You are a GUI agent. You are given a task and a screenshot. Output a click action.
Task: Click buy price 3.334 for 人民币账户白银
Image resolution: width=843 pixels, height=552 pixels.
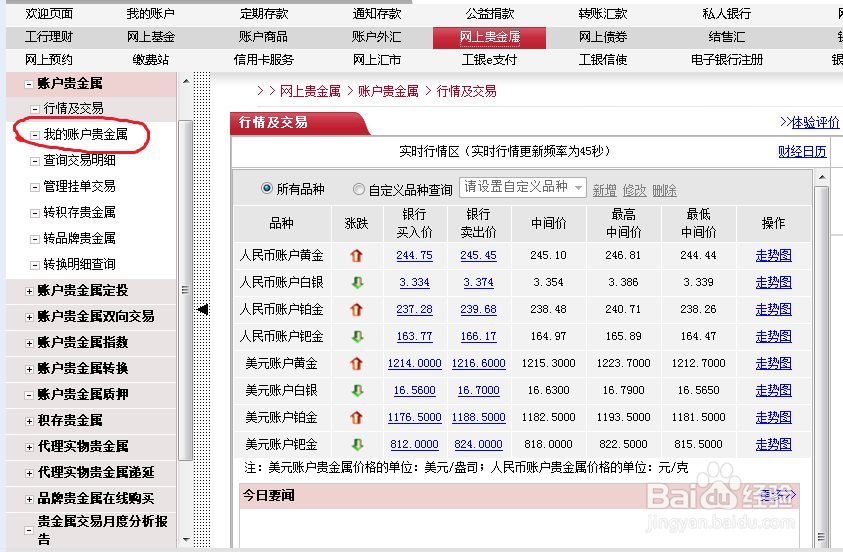coord(415,283)
